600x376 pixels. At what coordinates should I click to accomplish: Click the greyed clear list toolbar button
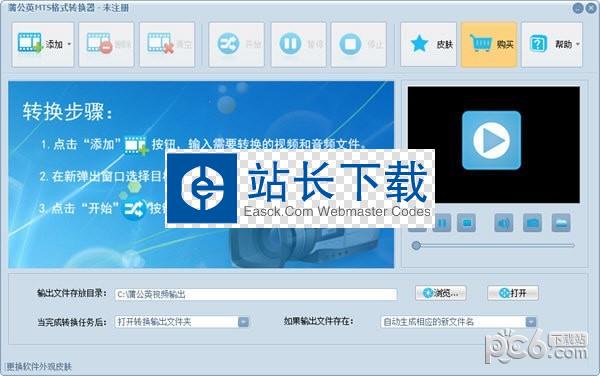tap(167, 44)
